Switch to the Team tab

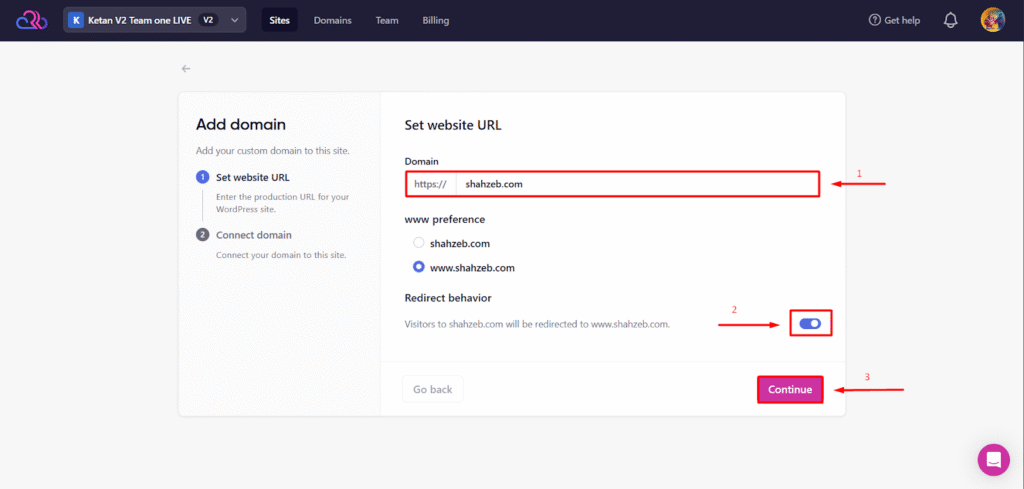tap(387, 20)
